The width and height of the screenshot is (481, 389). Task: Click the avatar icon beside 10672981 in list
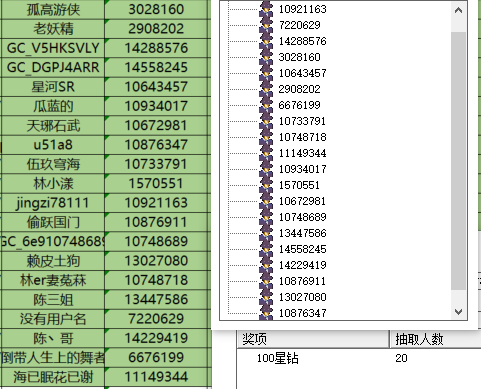click(x=266, y=201)
